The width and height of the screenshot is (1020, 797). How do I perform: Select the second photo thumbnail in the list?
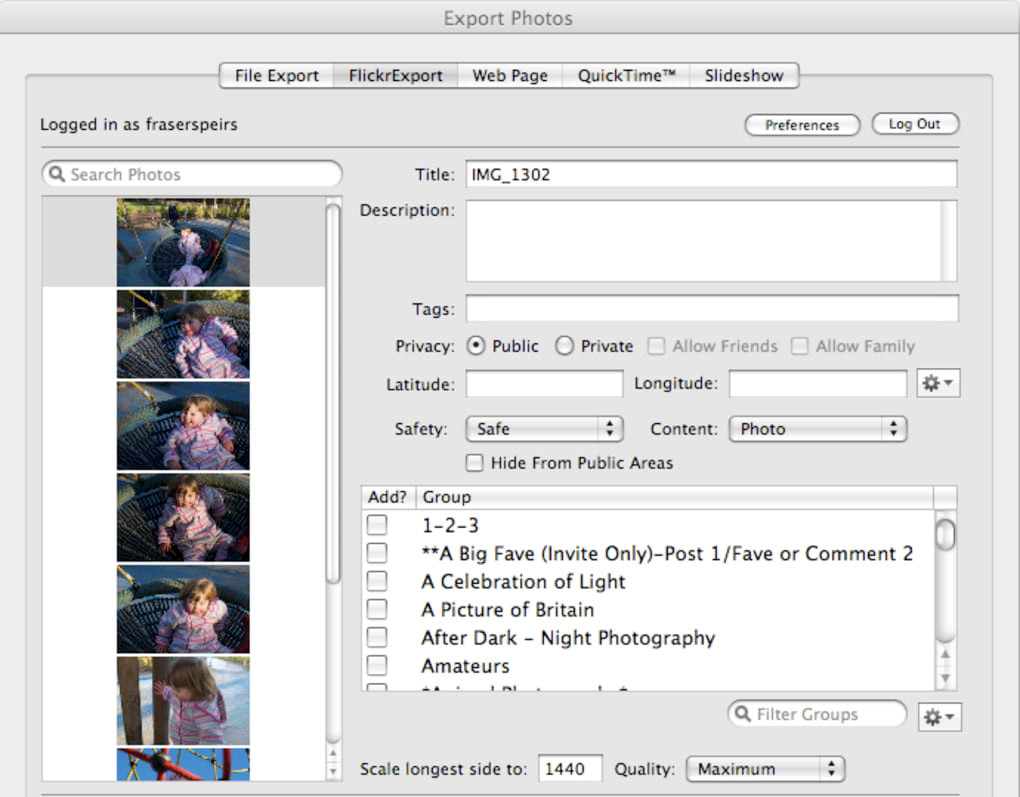click(183, 334)
